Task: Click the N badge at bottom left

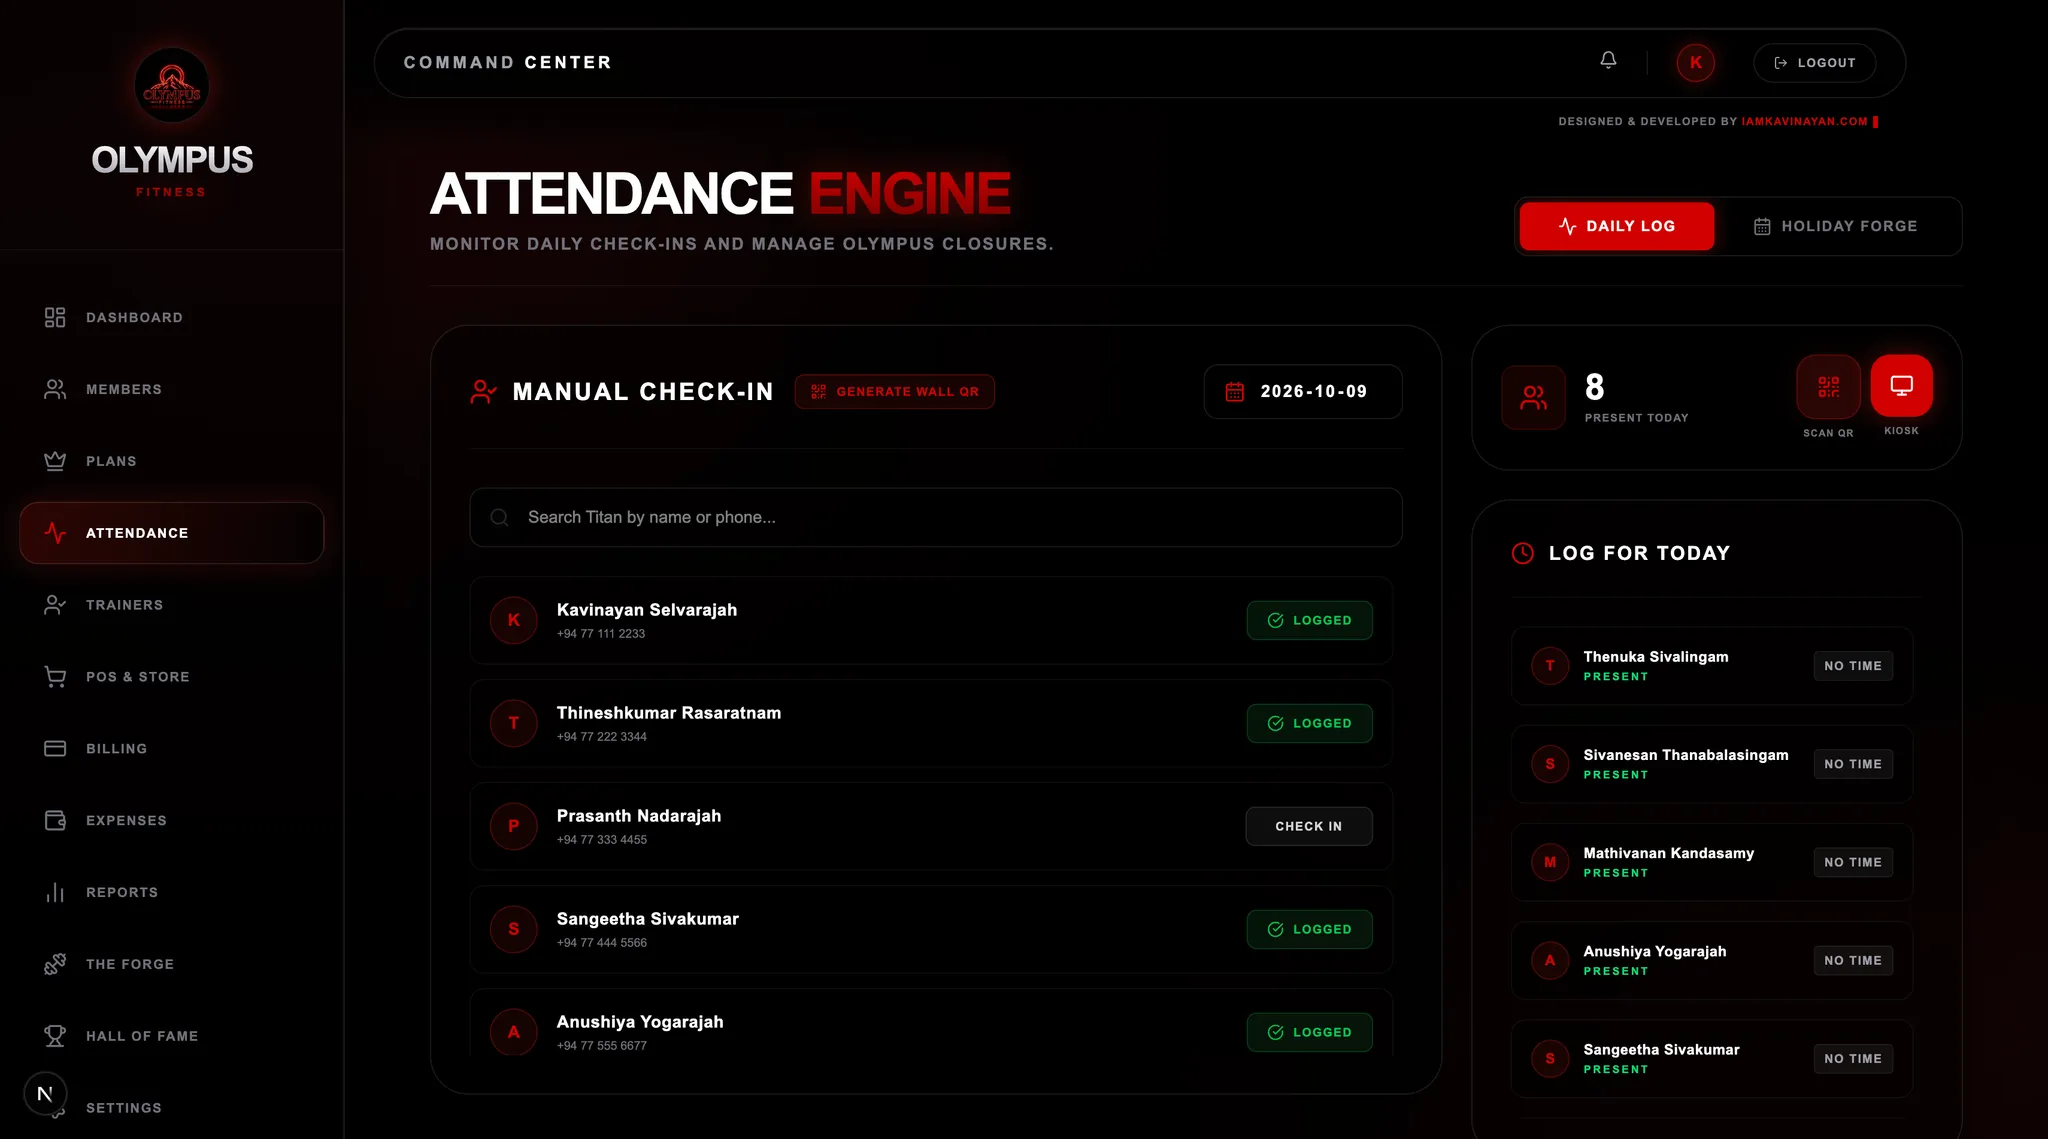Action: 45,1094
